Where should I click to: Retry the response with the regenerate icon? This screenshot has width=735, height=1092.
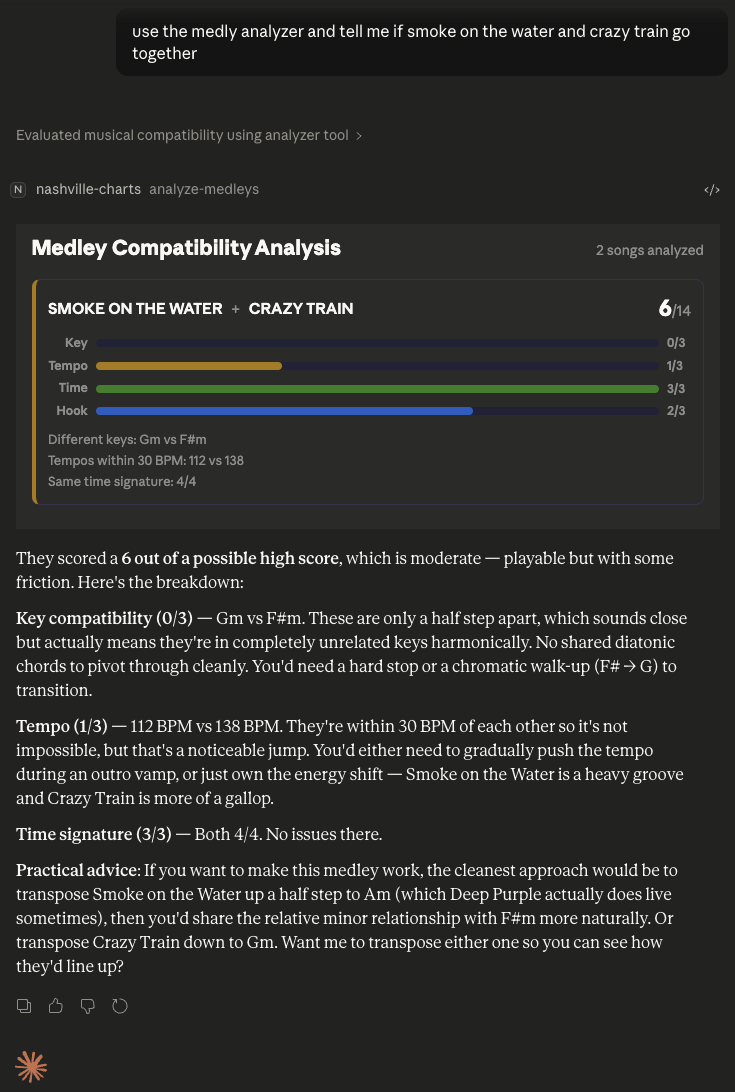[120, 1006]
